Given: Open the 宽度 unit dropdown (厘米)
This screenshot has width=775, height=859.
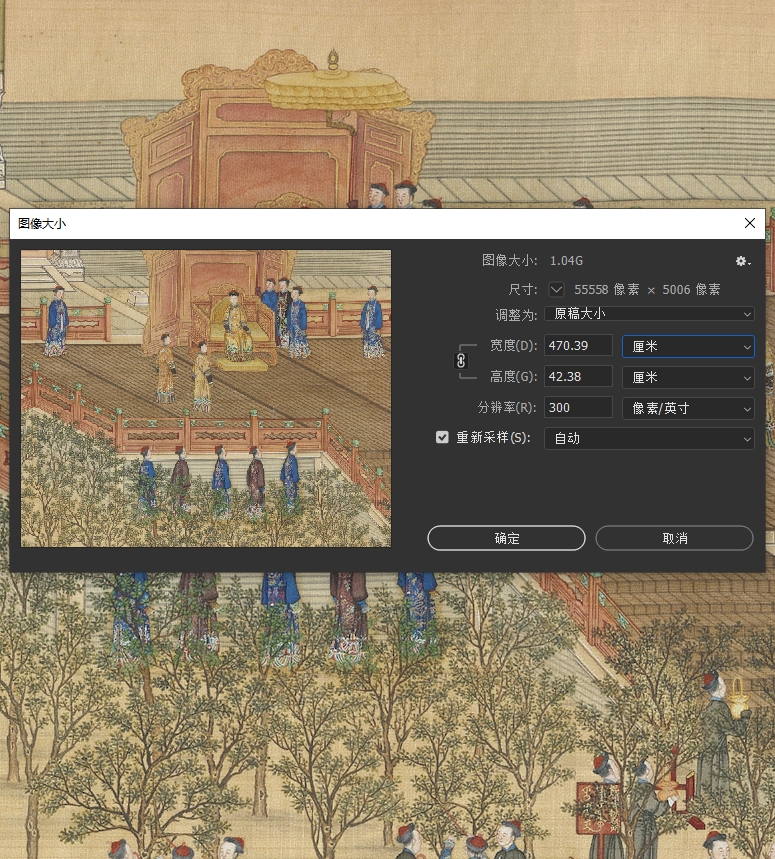Looking at the screenshot, I should pos(688,346).
